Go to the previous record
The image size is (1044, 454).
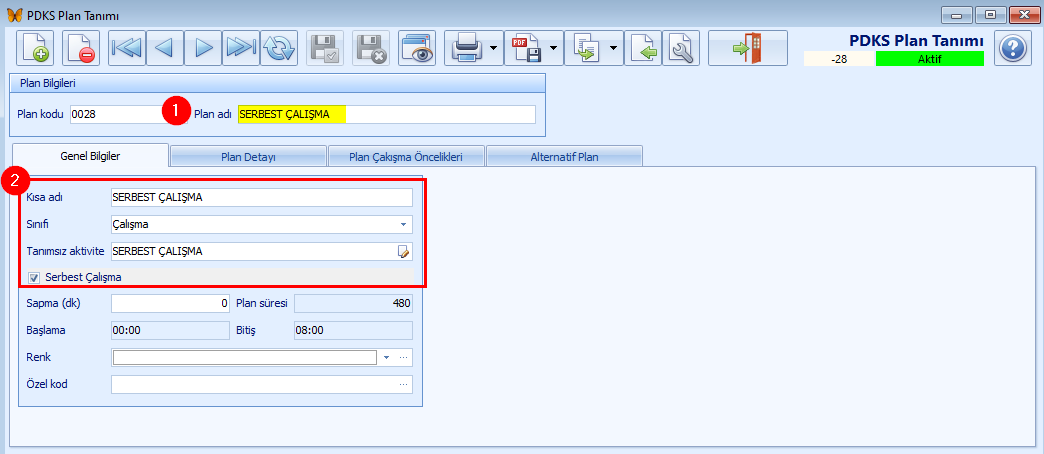pos(165,48)
